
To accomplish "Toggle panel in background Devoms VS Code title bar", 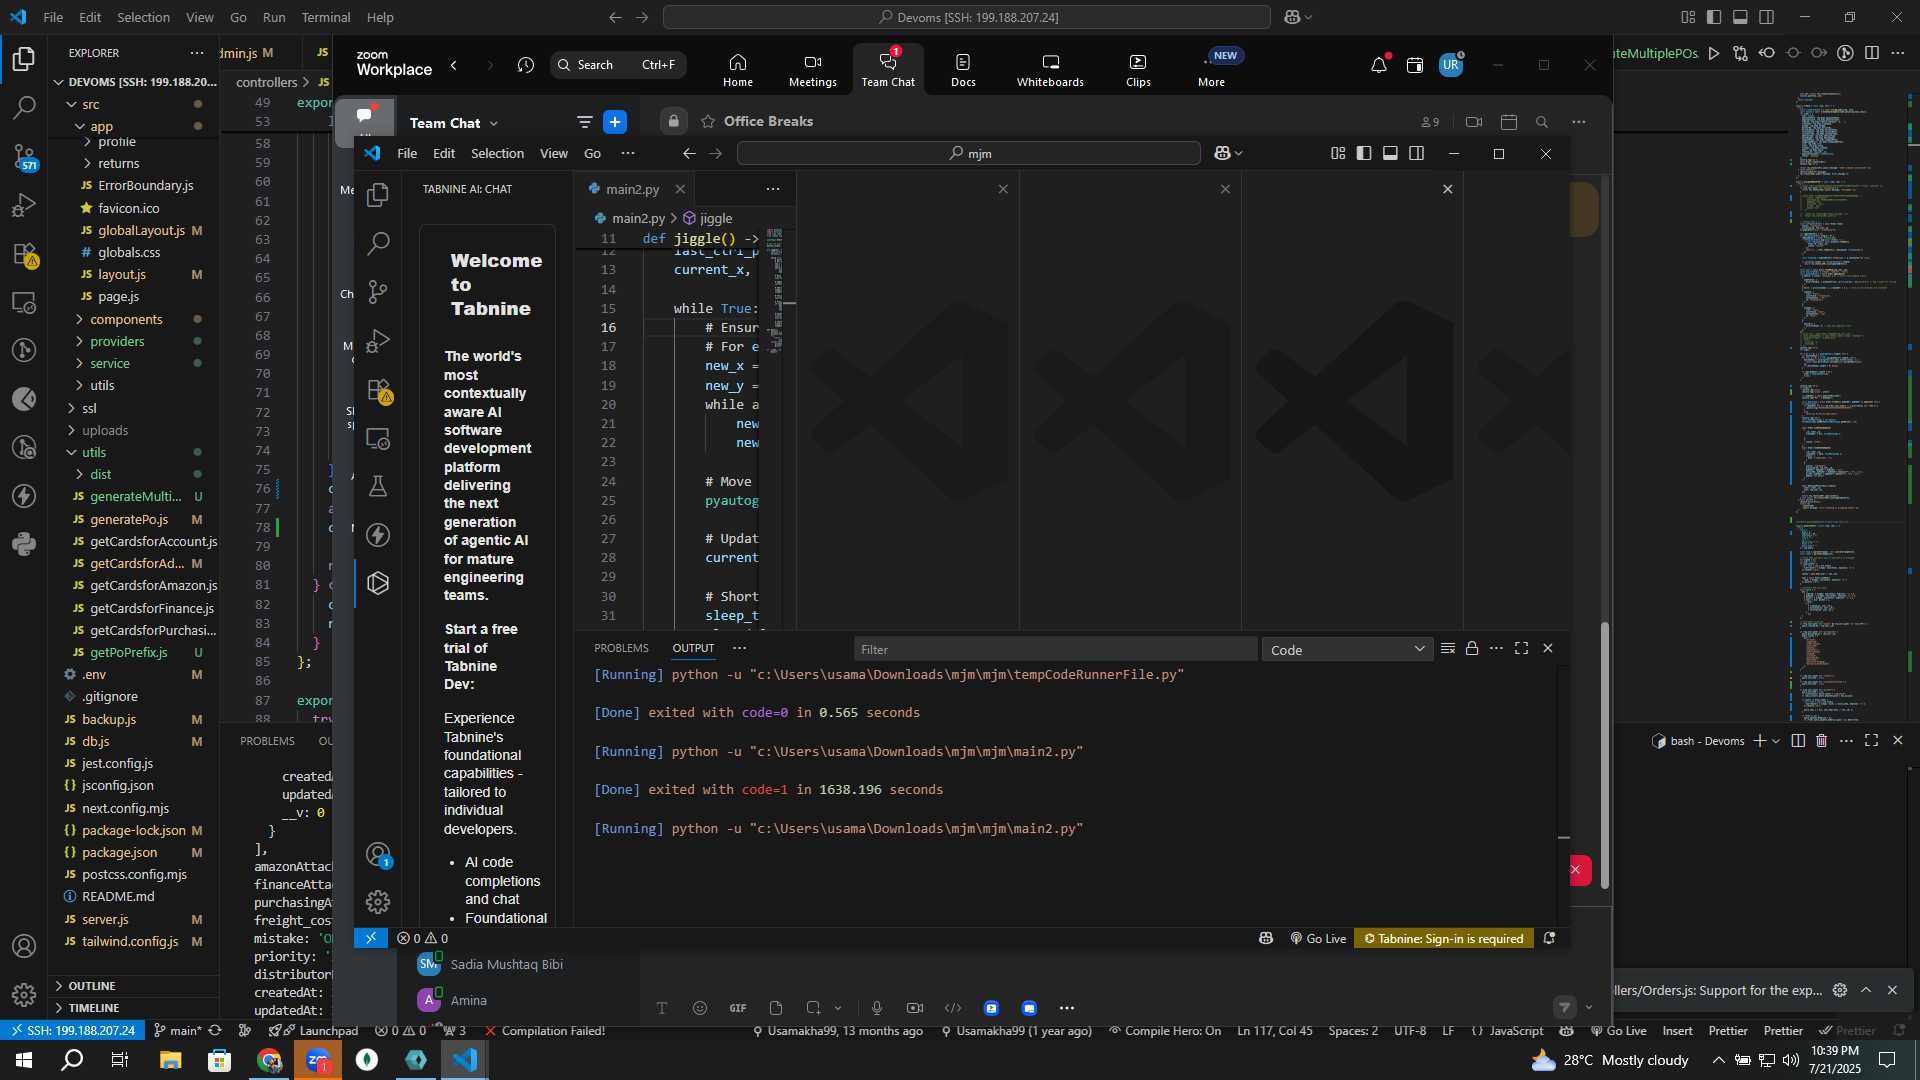I will (1740, 17).
